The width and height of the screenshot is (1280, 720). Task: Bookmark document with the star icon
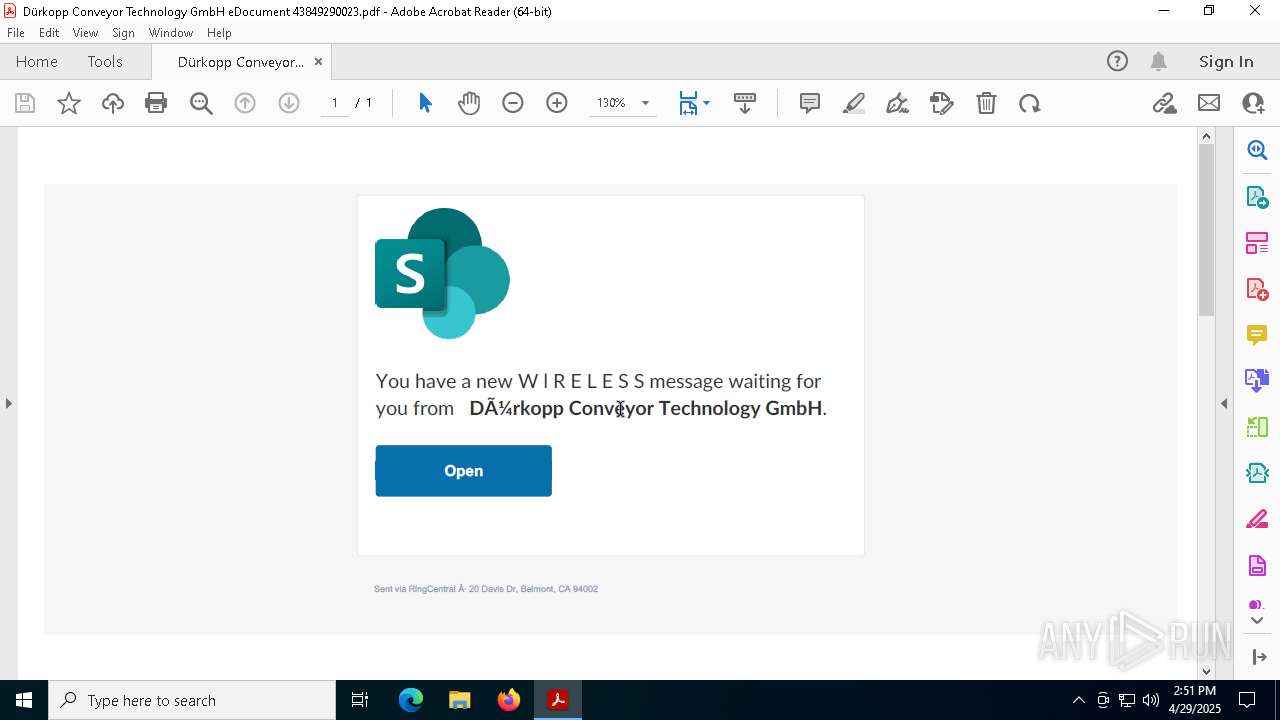[69, 103]
